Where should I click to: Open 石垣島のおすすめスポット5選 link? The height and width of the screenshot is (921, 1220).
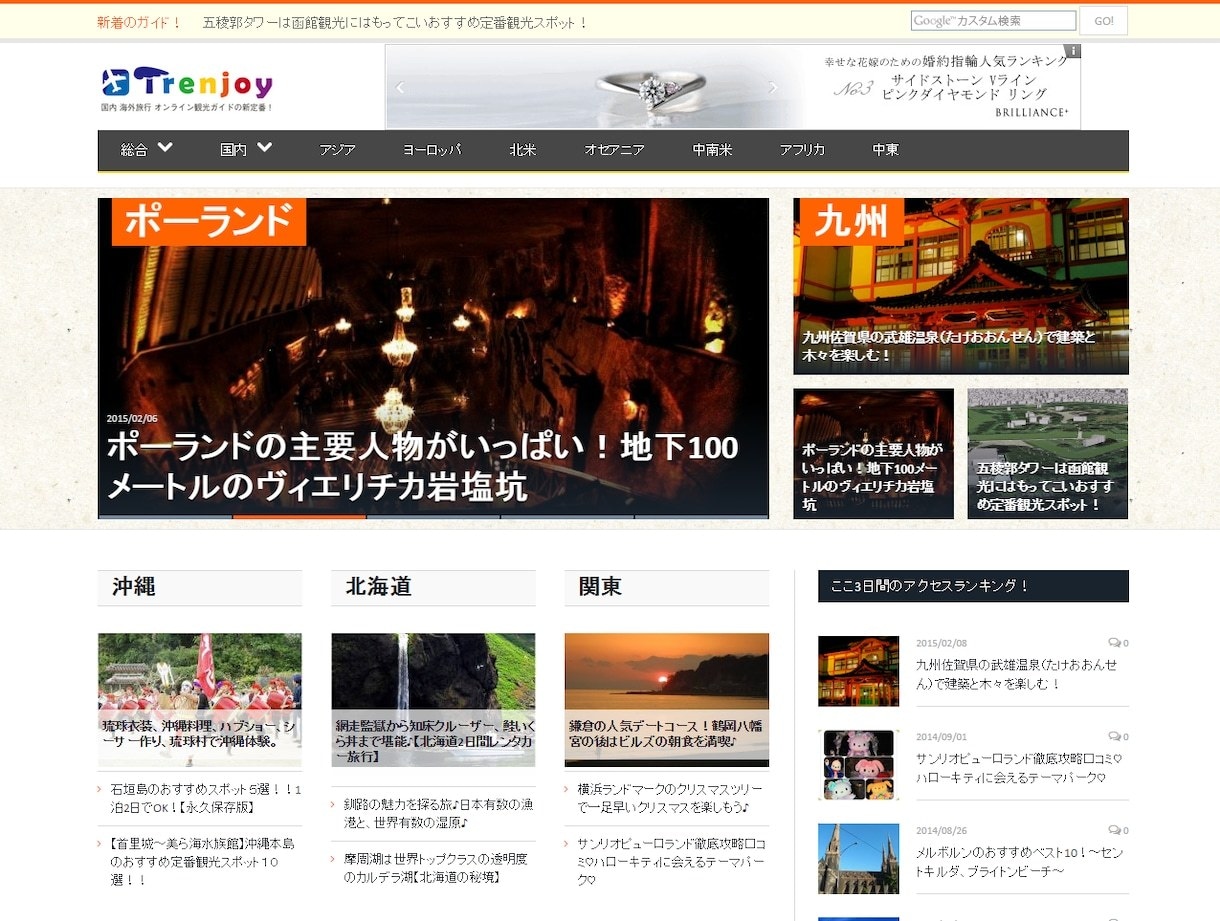205,798
